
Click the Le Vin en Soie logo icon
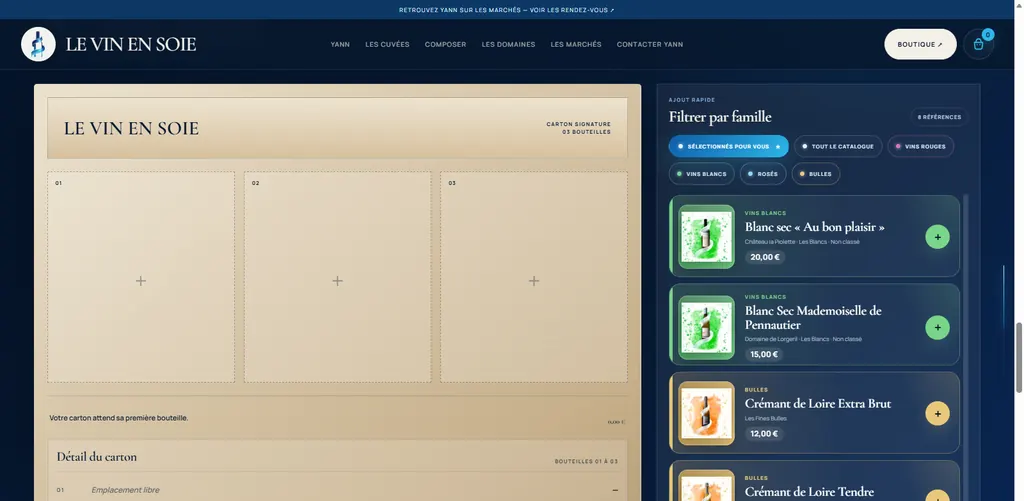tap(38, 44)
